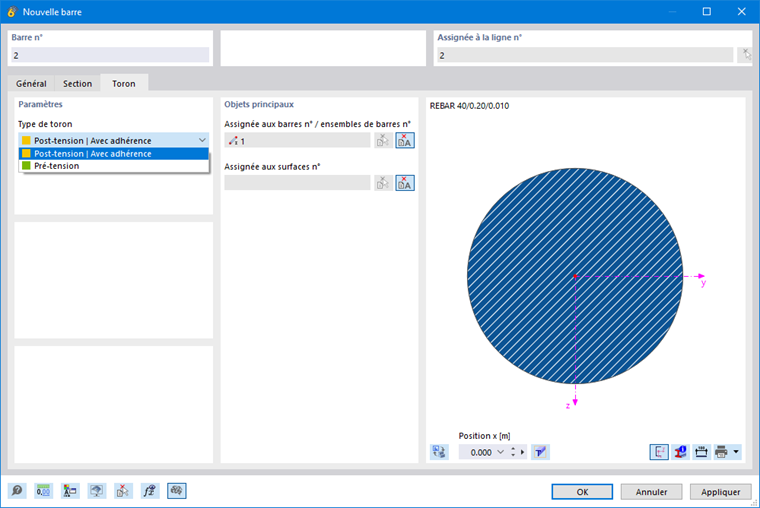
Task: Click the Appliquer button
Action: 721,492
